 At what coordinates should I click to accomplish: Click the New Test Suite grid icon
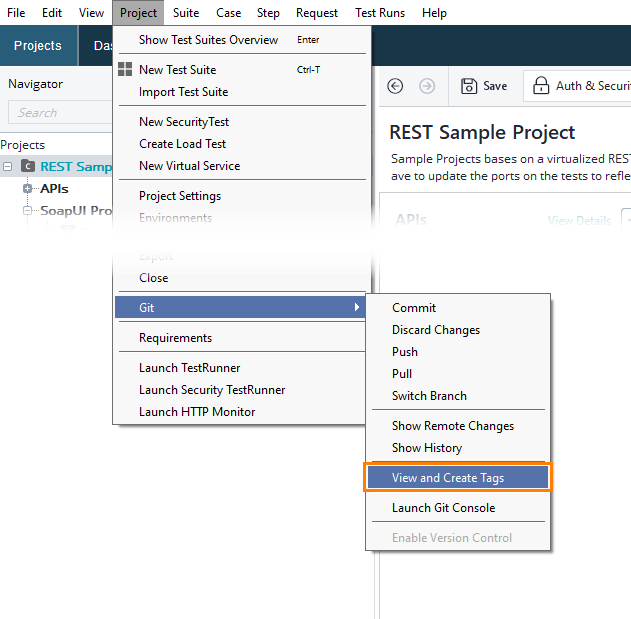125,69
